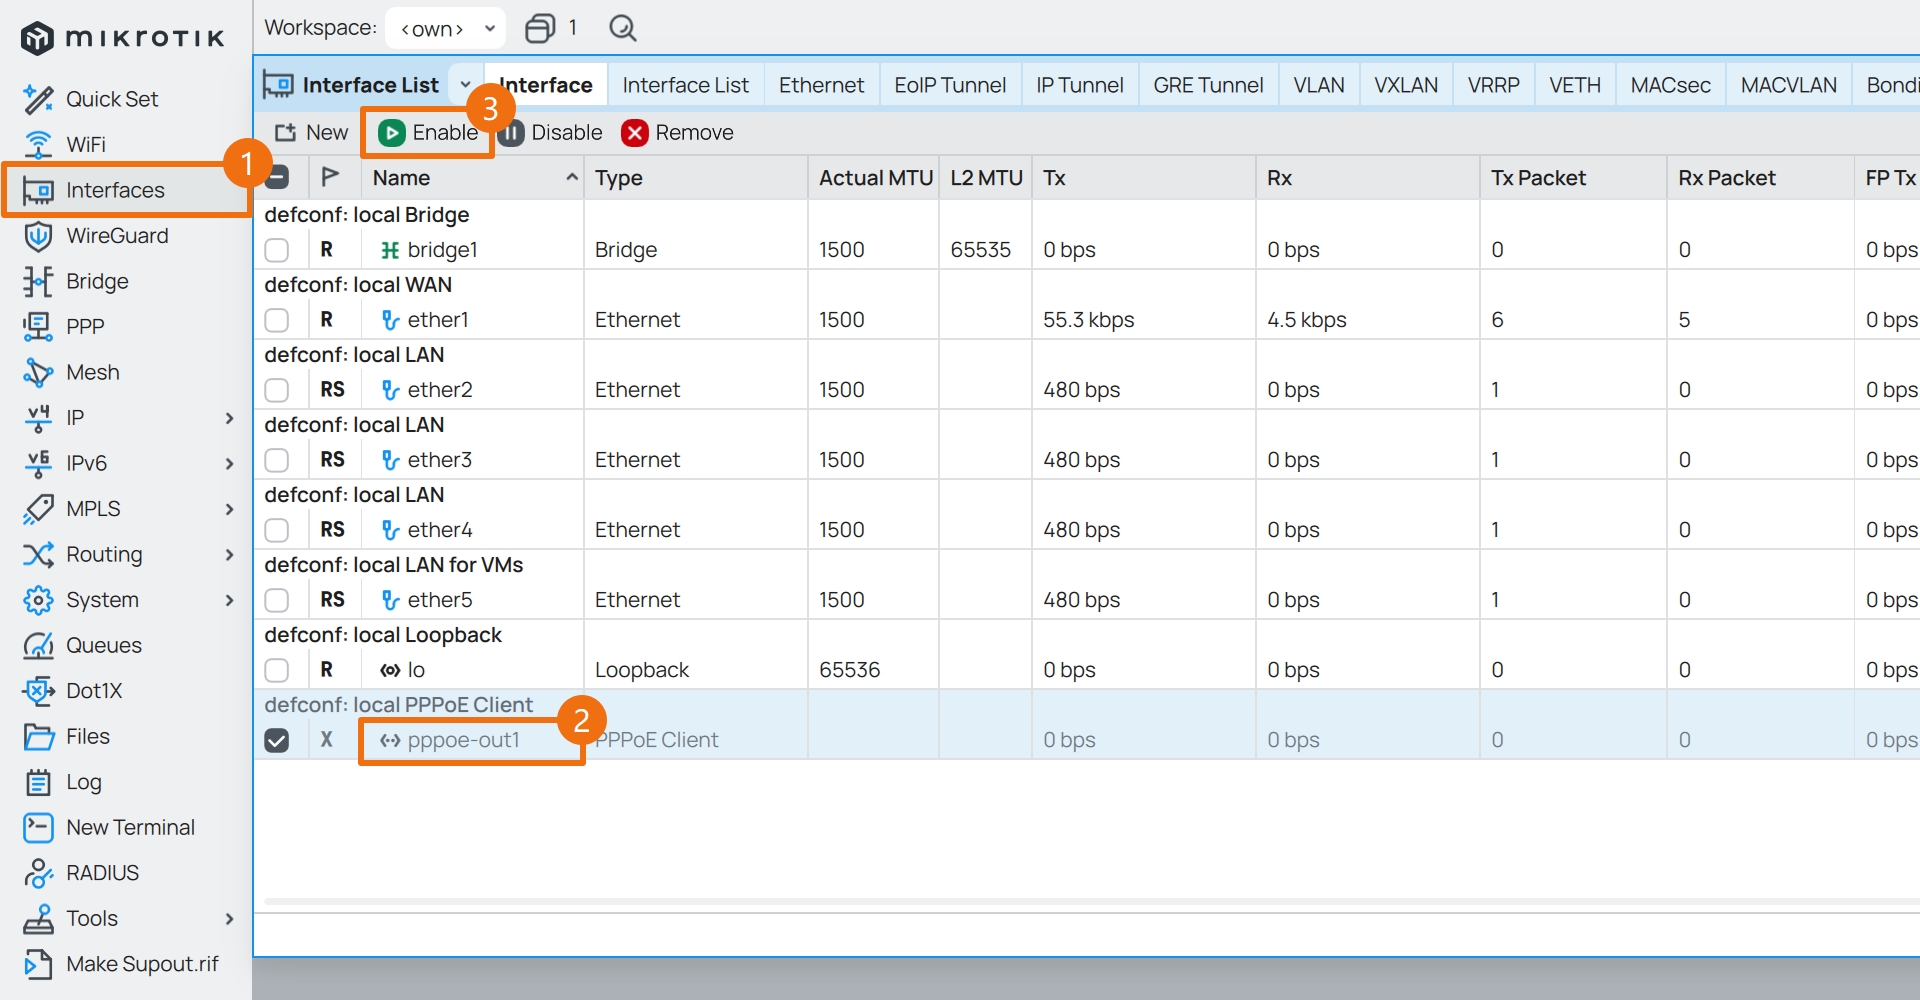Check the ether5 row checkbox
1920x1000 pixels.
pyautogui.click(x=277, y=600)
